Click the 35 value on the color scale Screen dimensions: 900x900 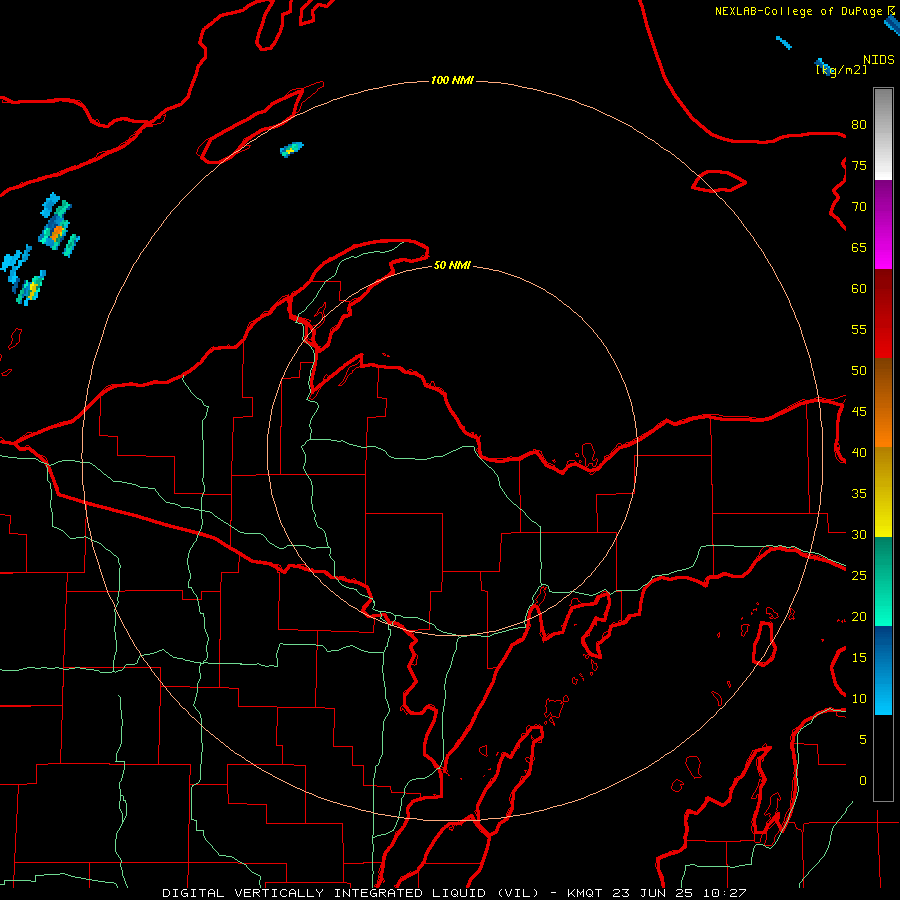(x=859, y=494)
